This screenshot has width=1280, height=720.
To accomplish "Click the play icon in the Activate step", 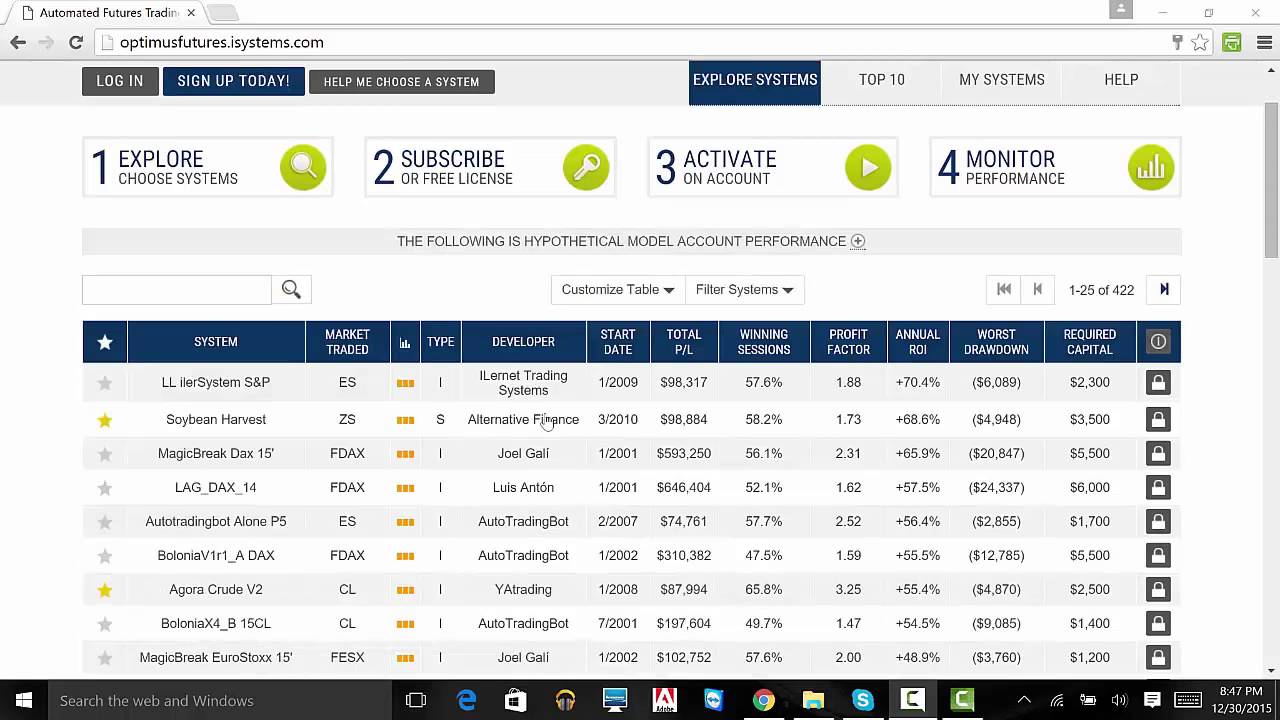I will click(x=868, y=167).
